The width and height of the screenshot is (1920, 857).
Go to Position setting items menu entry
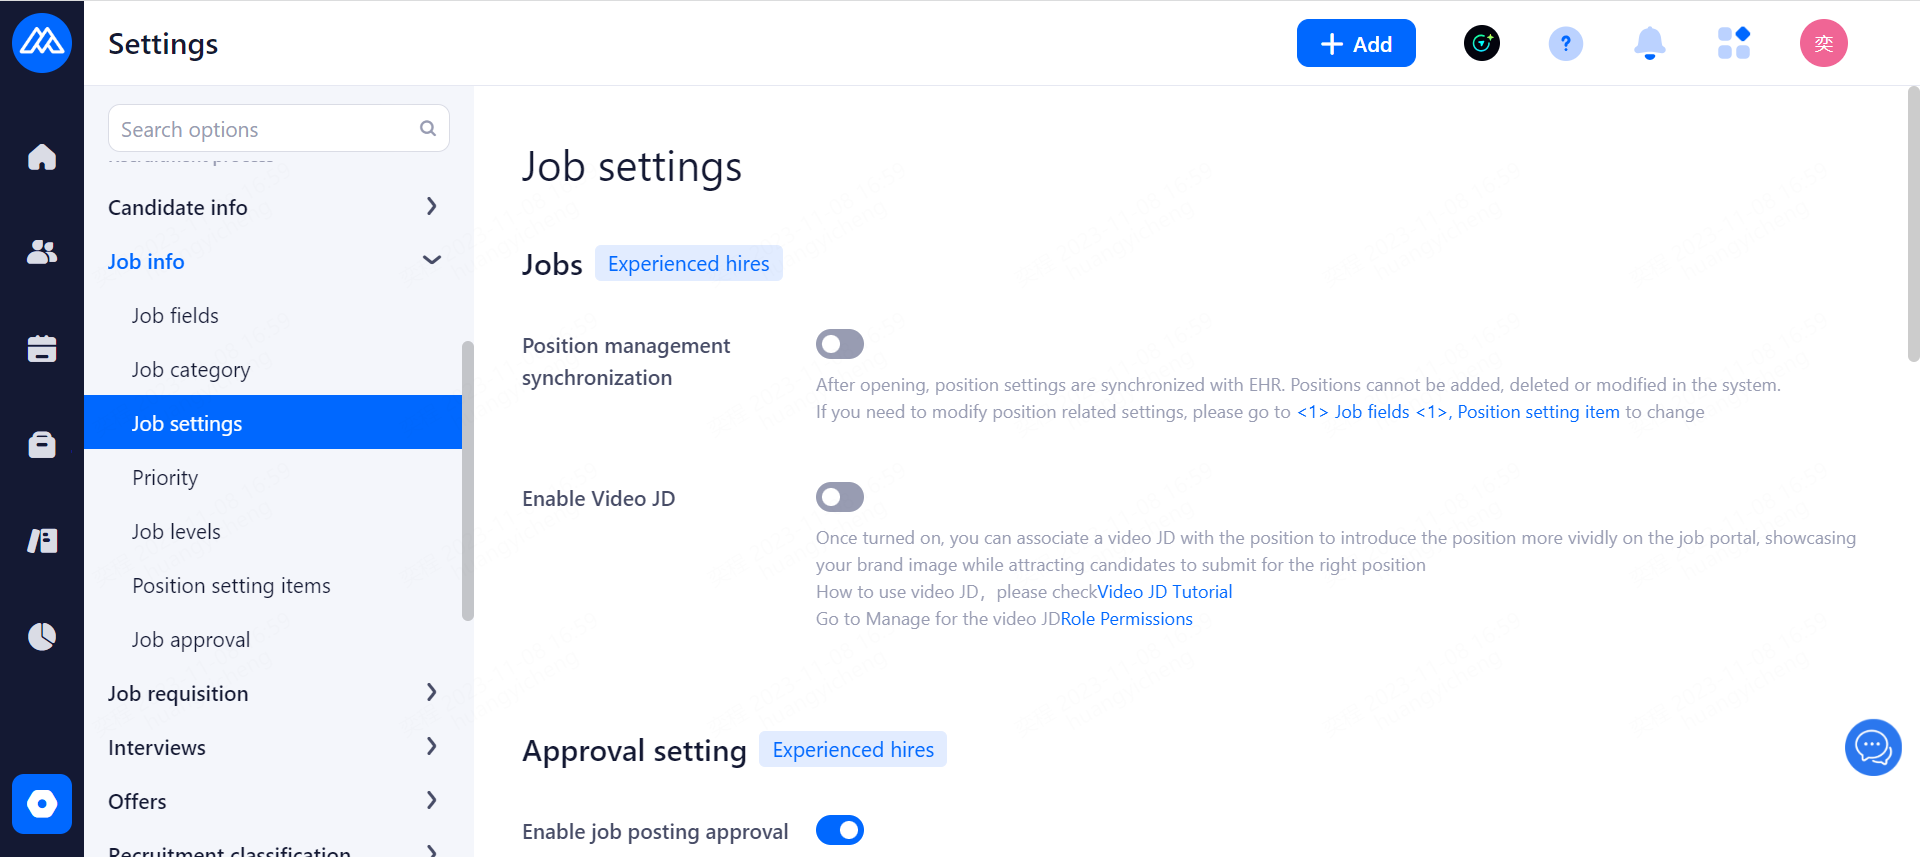click(x=231, y=586)
